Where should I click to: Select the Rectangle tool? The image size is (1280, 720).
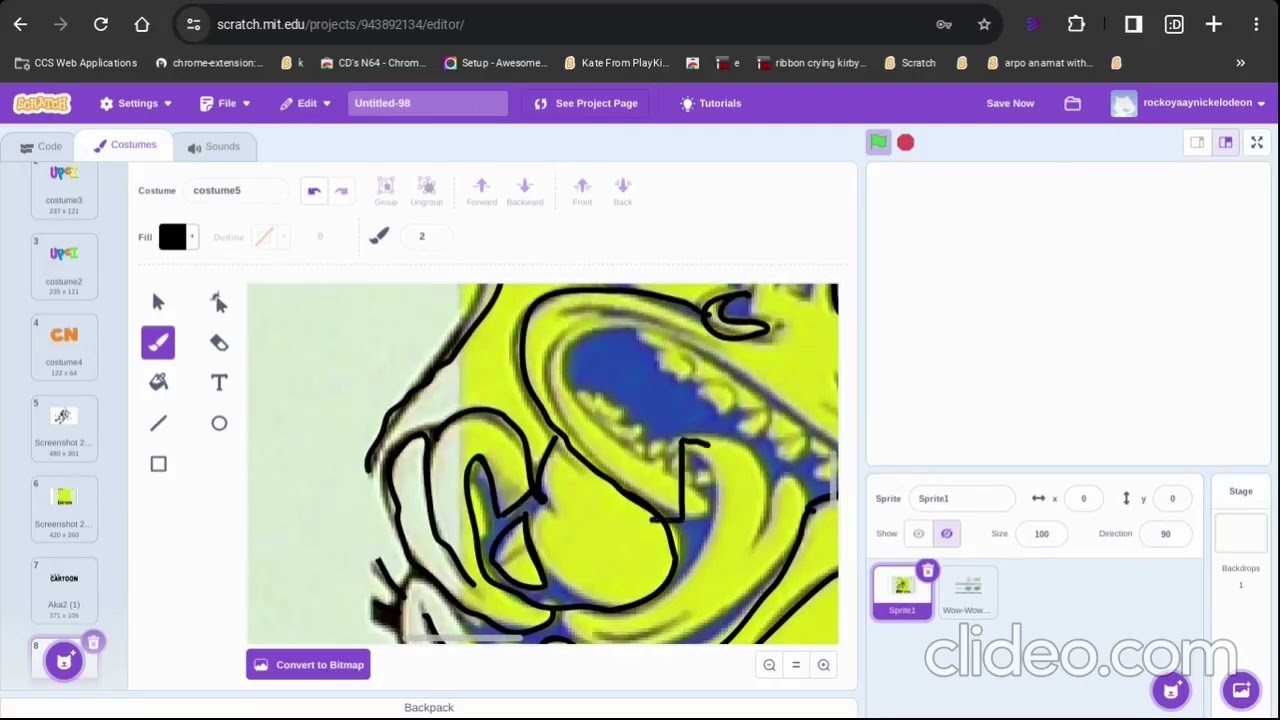158,464
